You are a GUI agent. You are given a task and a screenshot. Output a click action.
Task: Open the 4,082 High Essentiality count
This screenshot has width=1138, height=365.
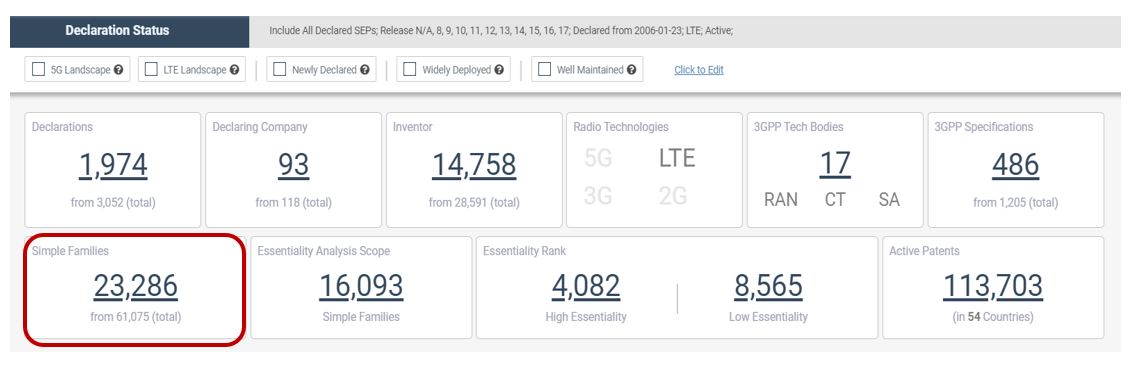(x=586, y=287)
